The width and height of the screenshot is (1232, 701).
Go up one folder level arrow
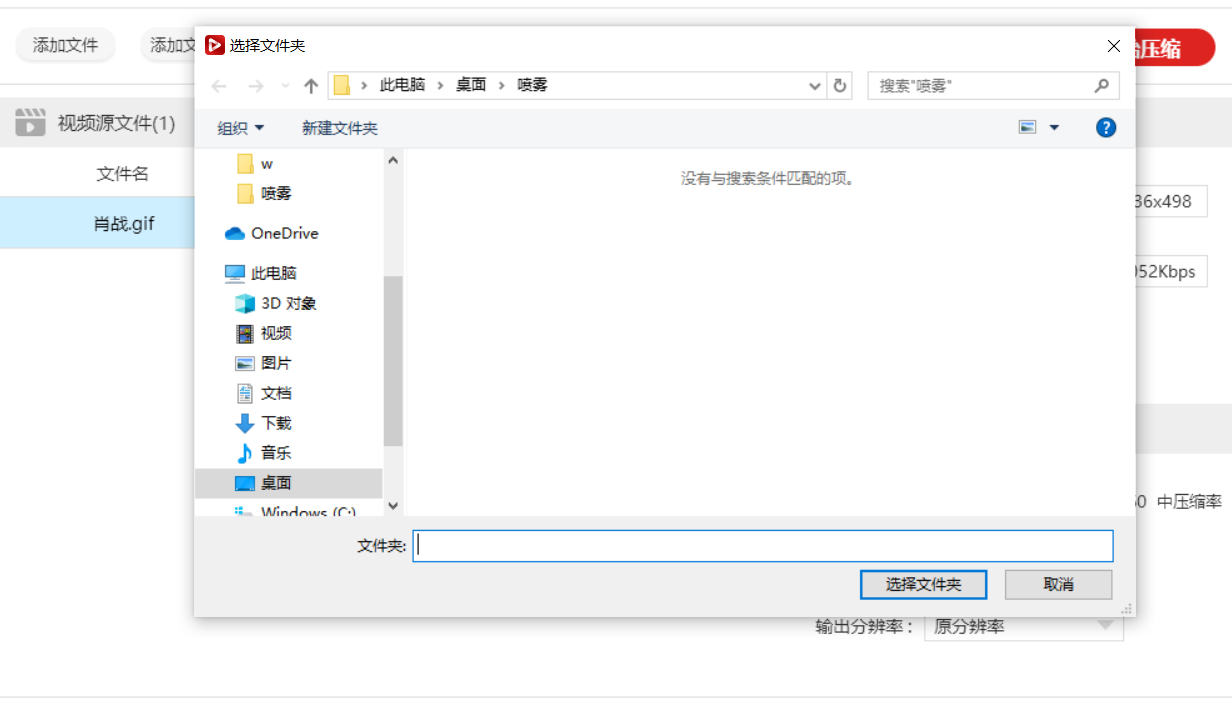click(311, 86)
